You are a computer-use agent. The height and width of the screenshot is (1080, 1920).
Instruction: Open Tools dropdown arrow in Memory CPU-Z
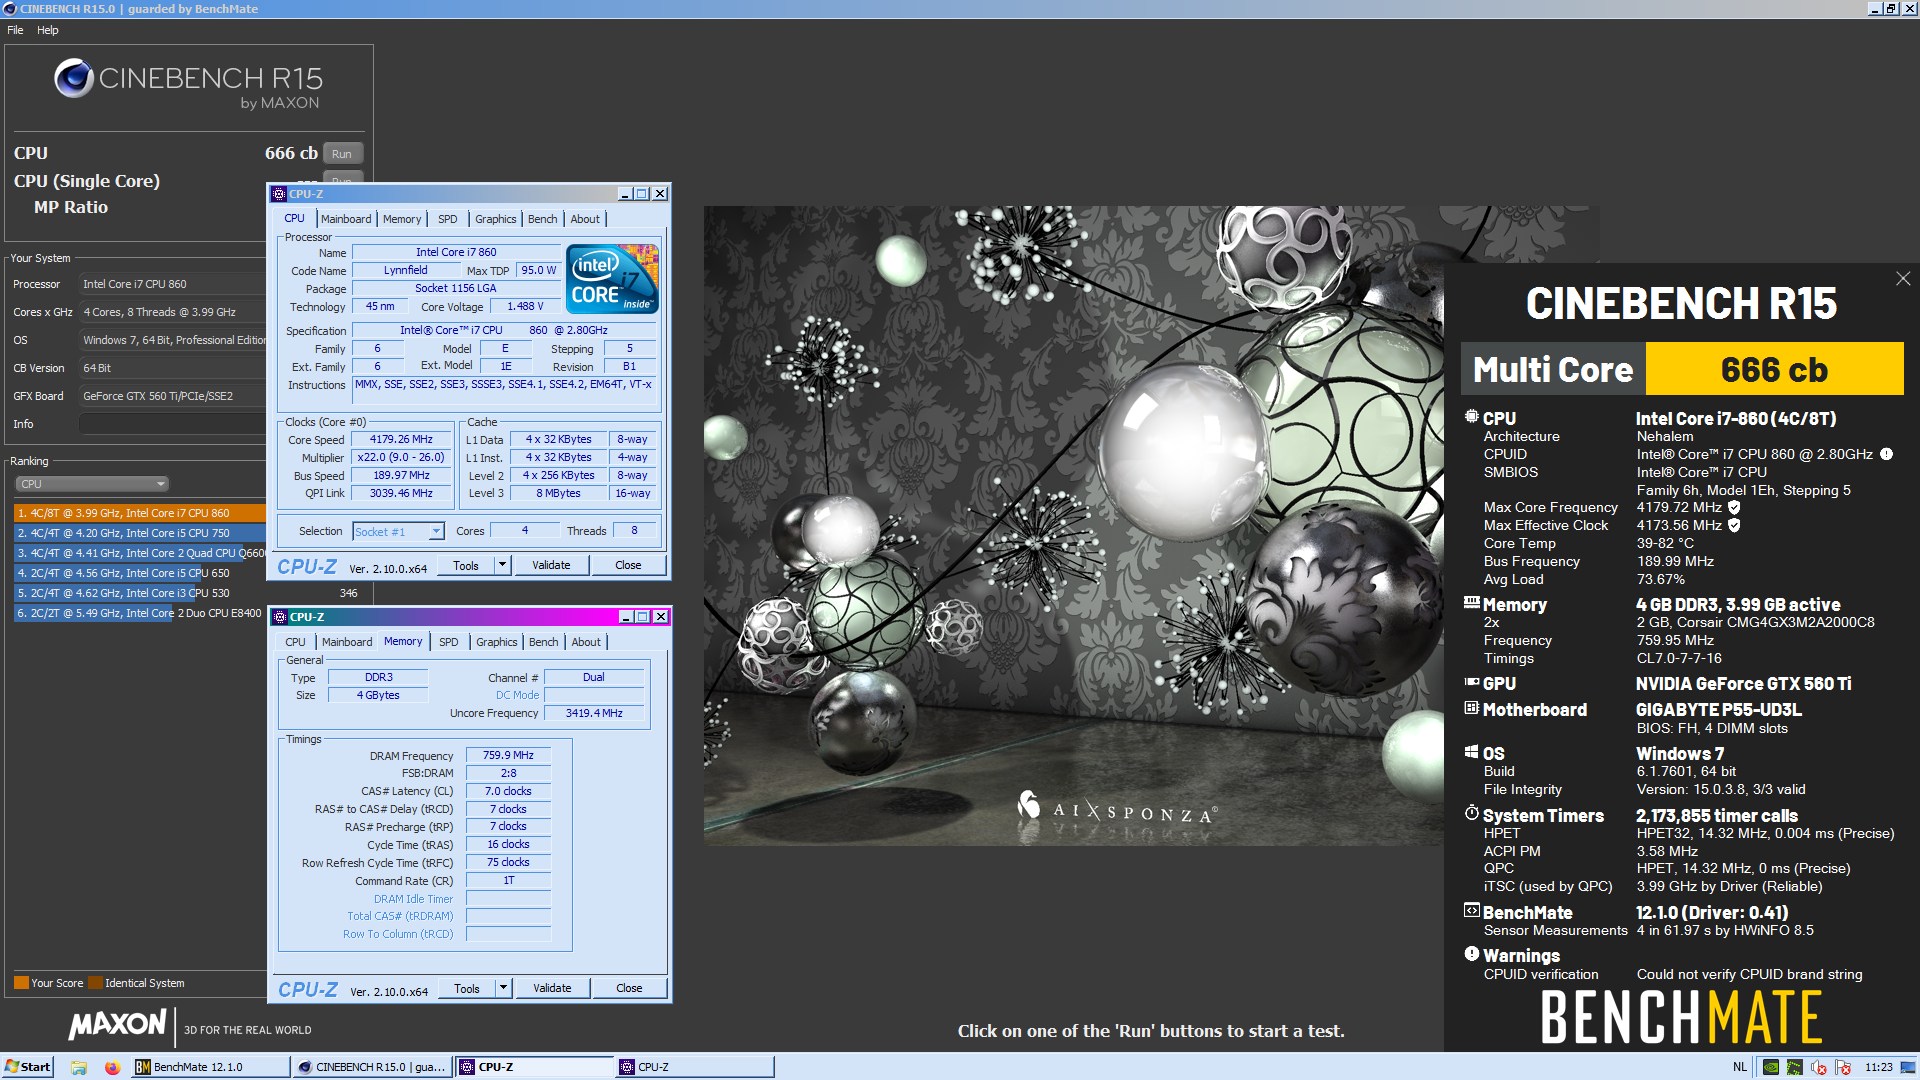click(504, 988)
